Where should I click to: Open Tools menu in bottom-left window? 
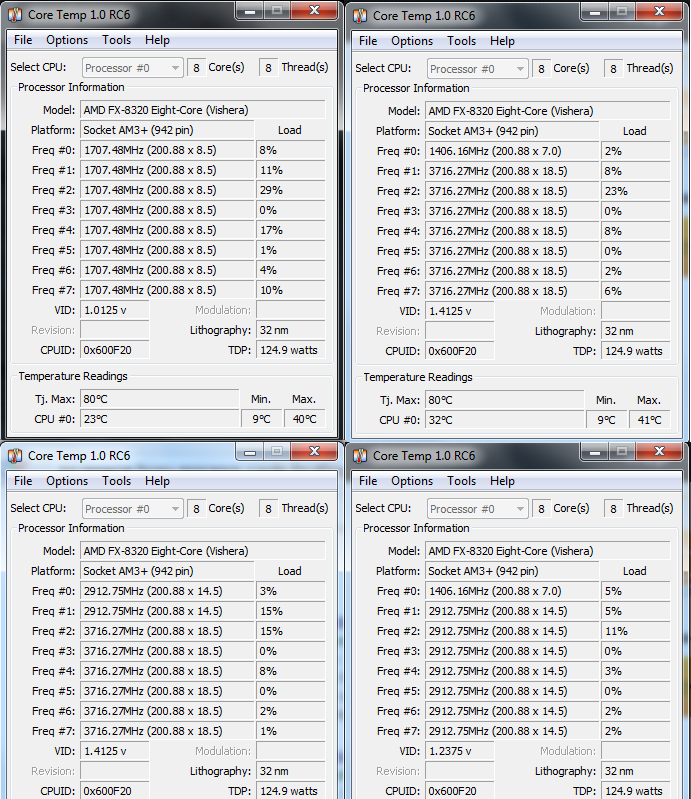click(116, 481)
